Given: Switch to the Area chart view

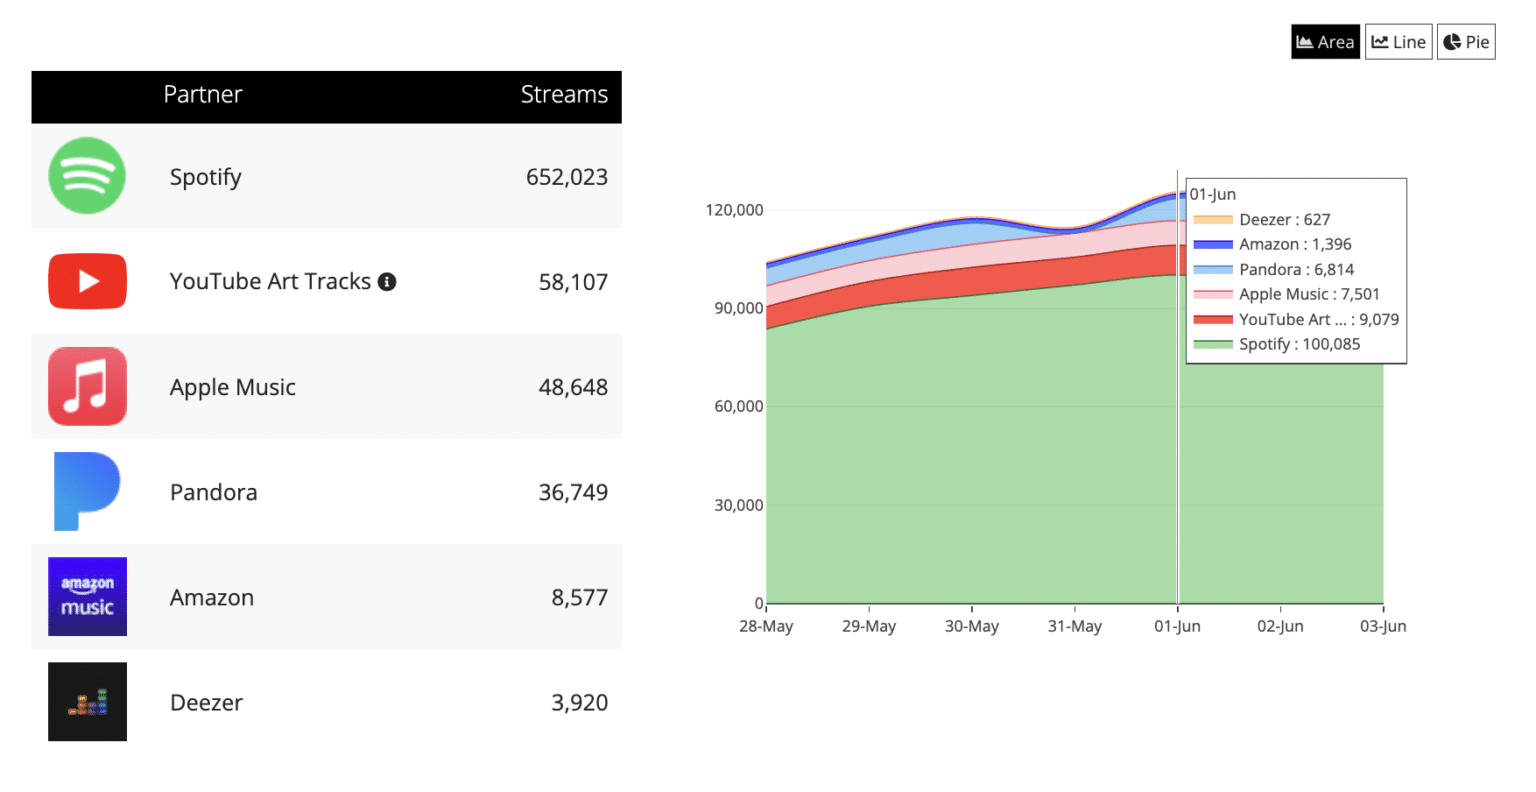Looking at the screenshot, I should [x=1325, y=42].
